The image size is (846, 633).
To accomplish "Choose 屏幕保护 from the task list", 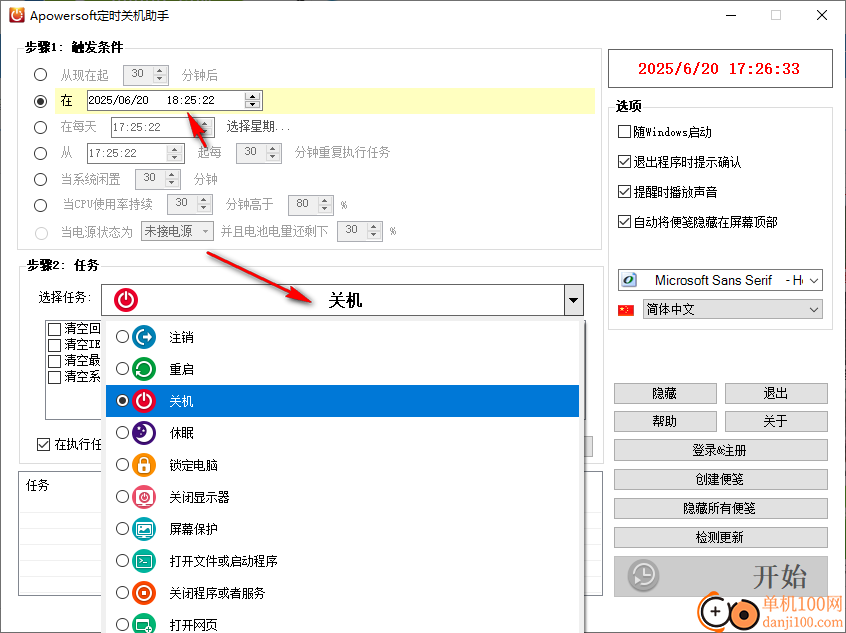I will (x=342, y=529).
